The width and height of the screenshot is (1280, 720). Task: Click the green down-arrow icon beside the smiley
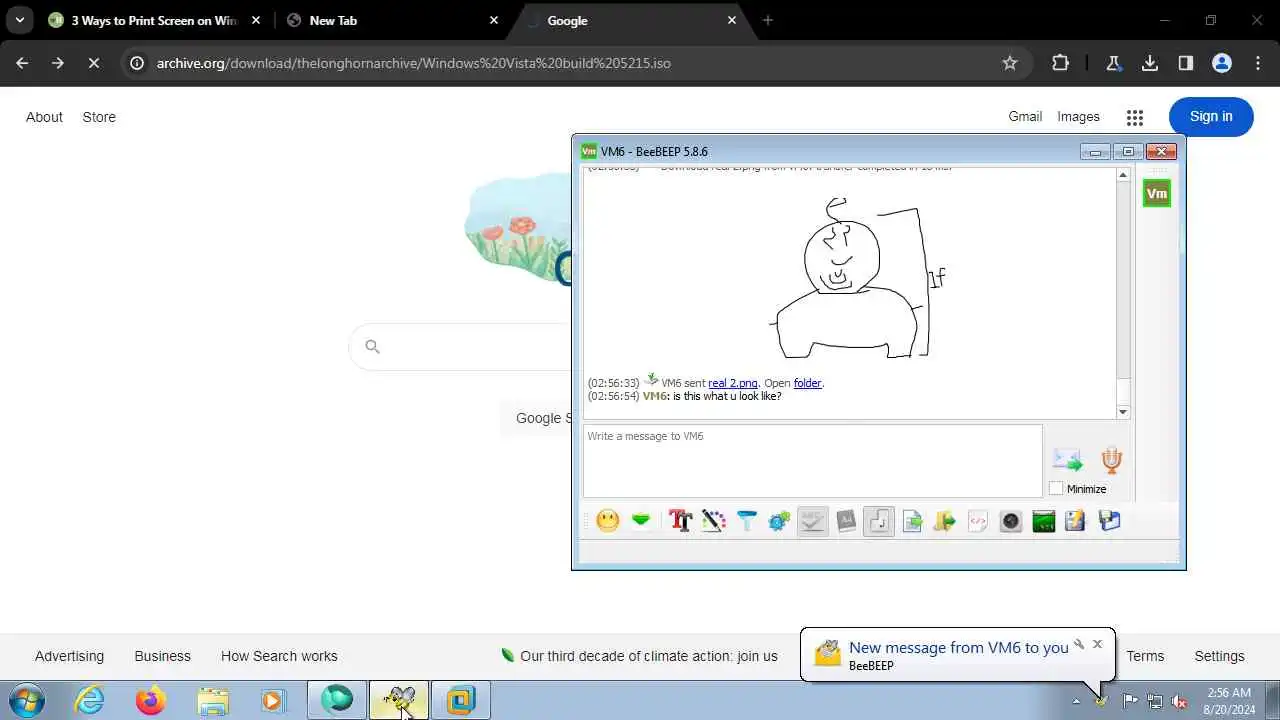(x=641, y=520)
